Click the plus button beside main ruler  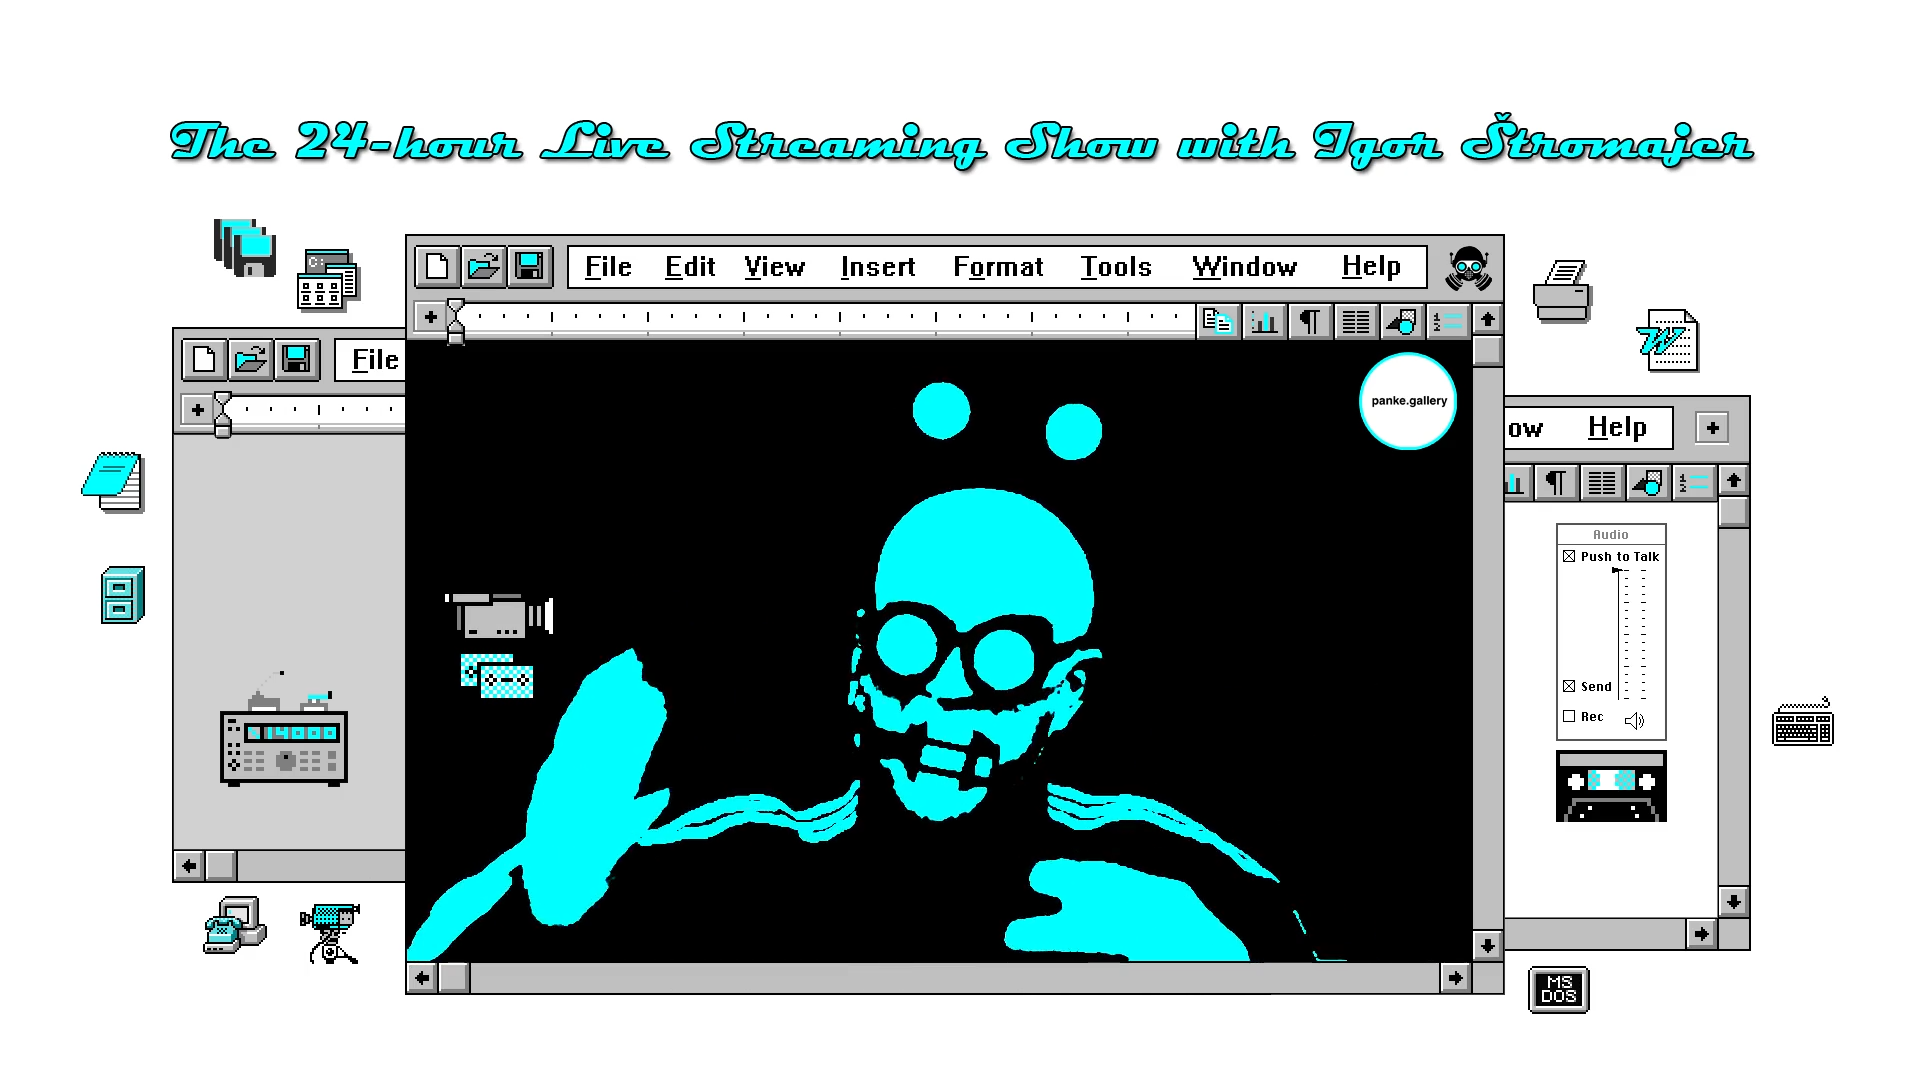tap(430, 317)
